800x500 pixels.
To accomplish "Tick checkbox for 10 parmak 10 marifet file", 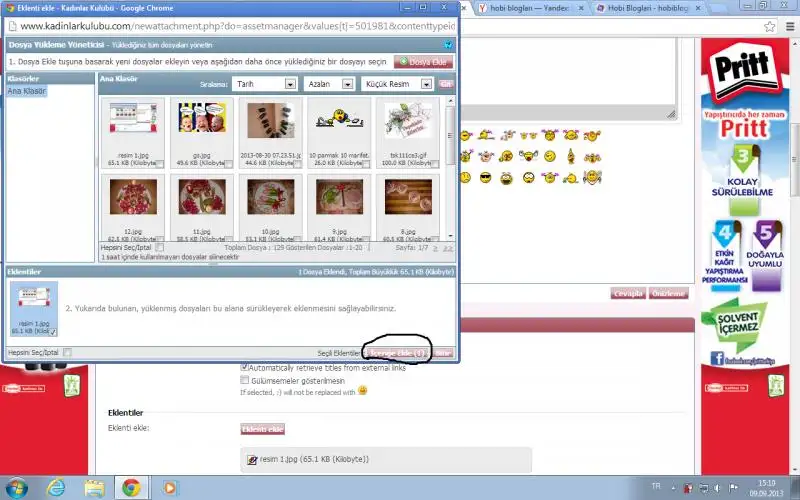I will click(365, 164).
